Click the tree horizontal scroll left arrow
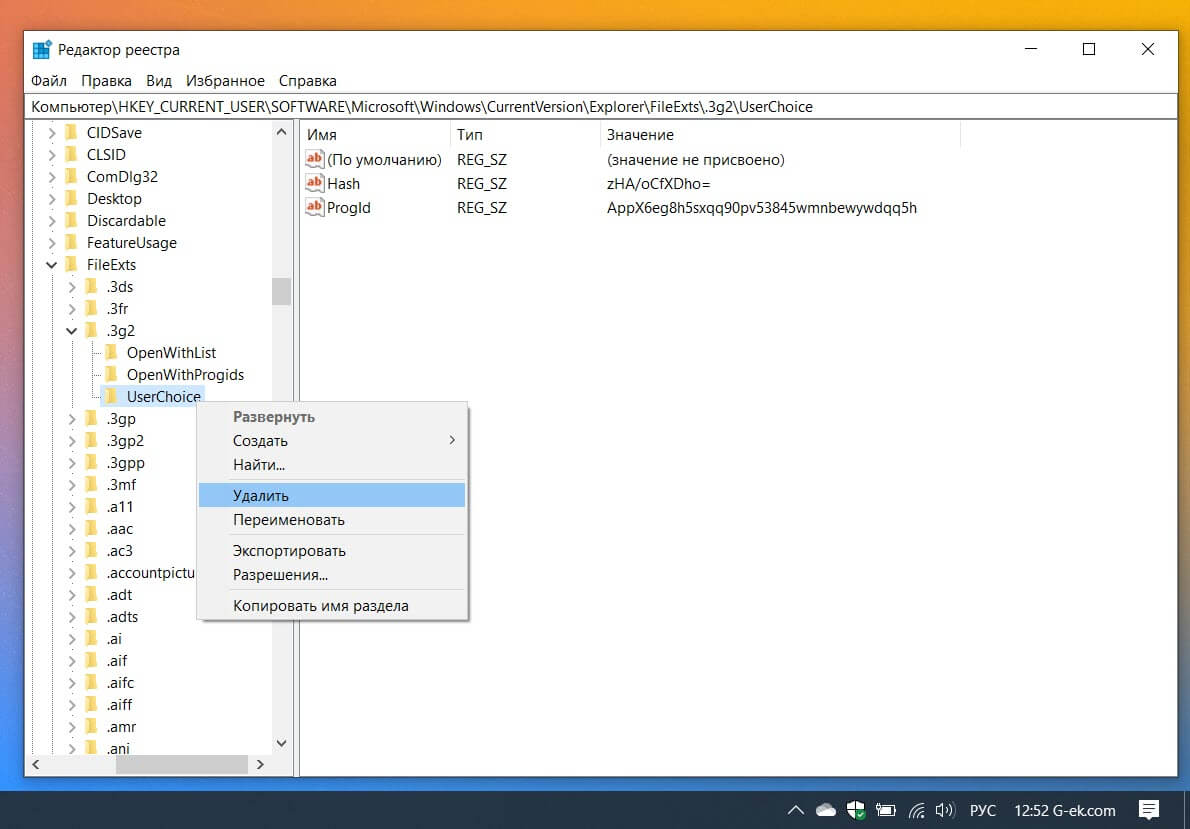Image resolution: width=1190 pixels, height=829 pixels. coord(36,764)
